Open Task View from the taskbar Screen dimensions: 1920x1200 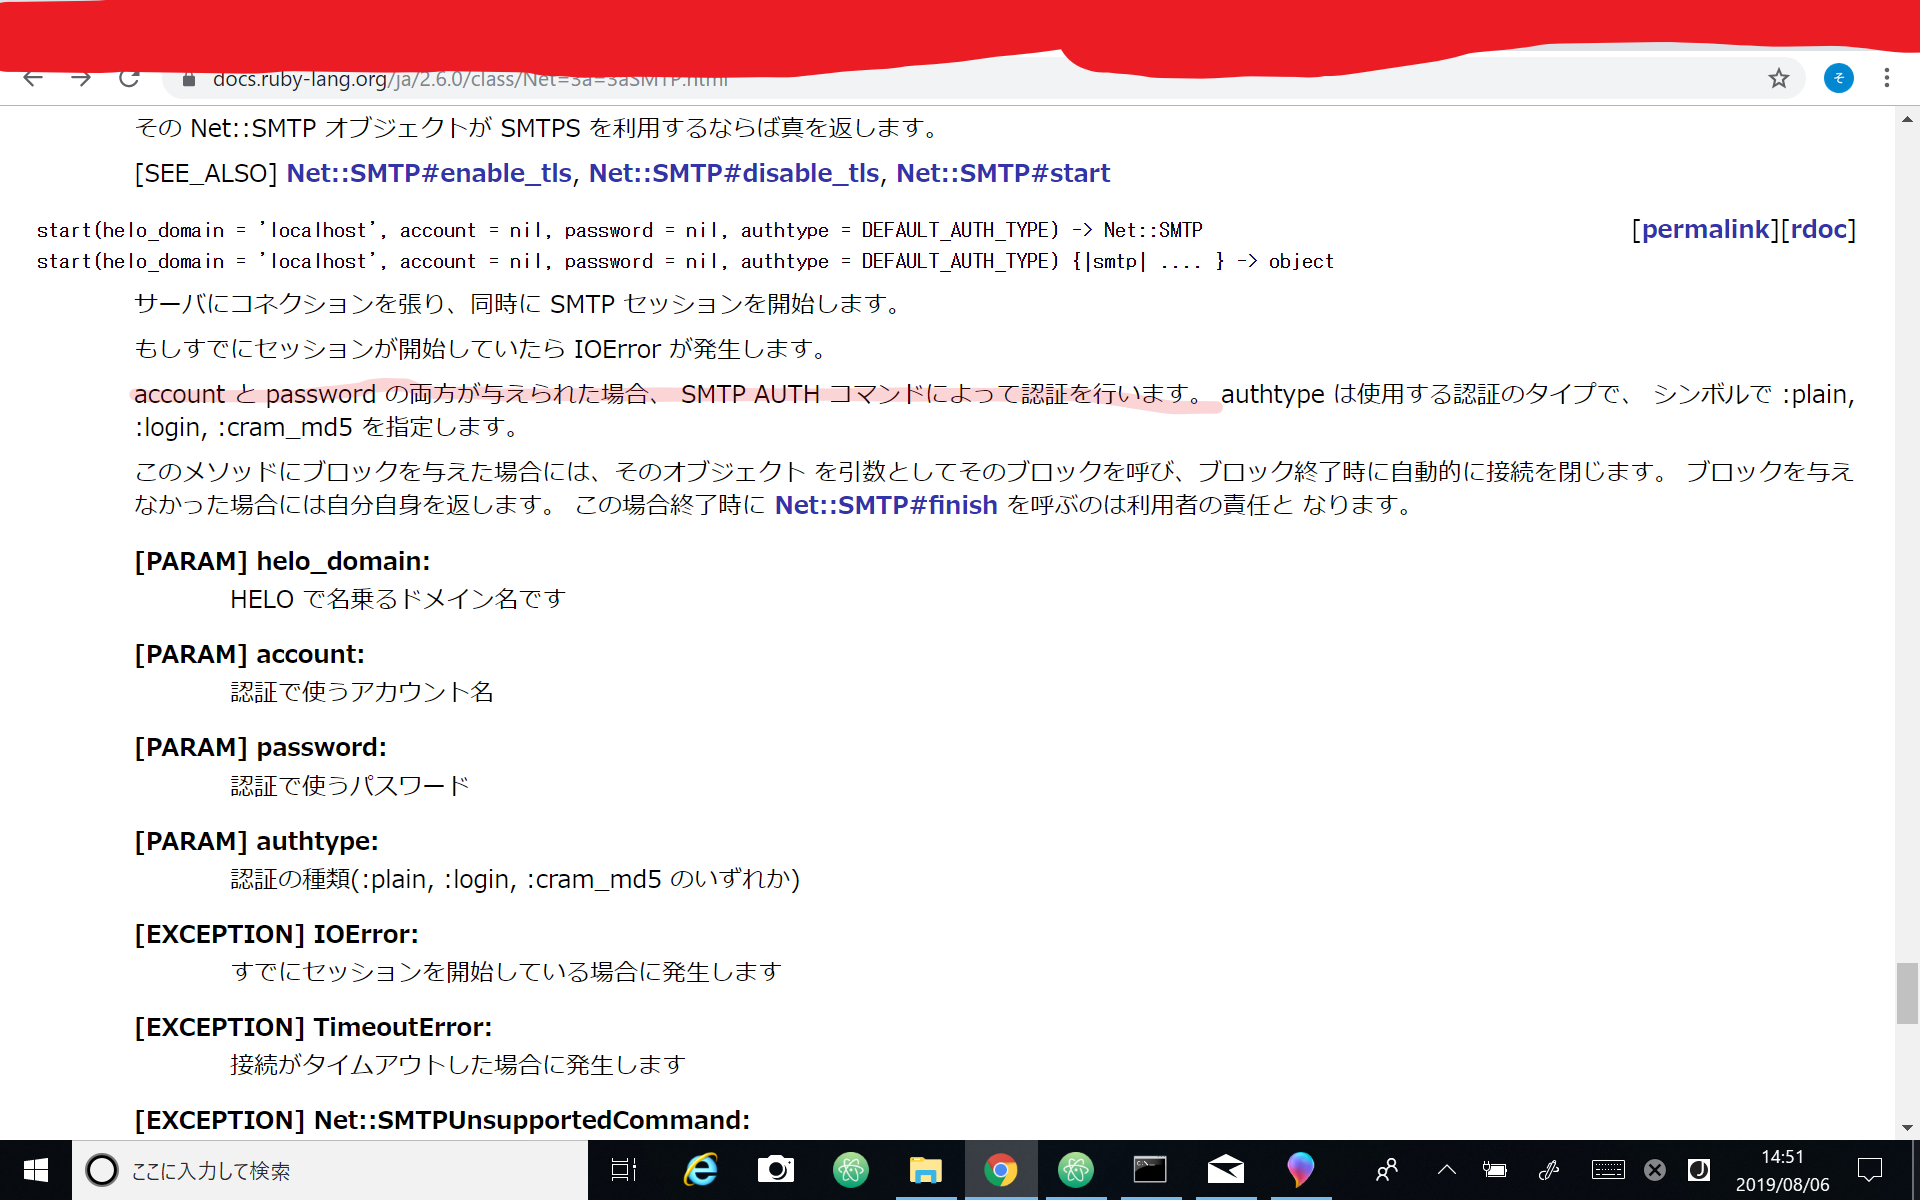622,1169
